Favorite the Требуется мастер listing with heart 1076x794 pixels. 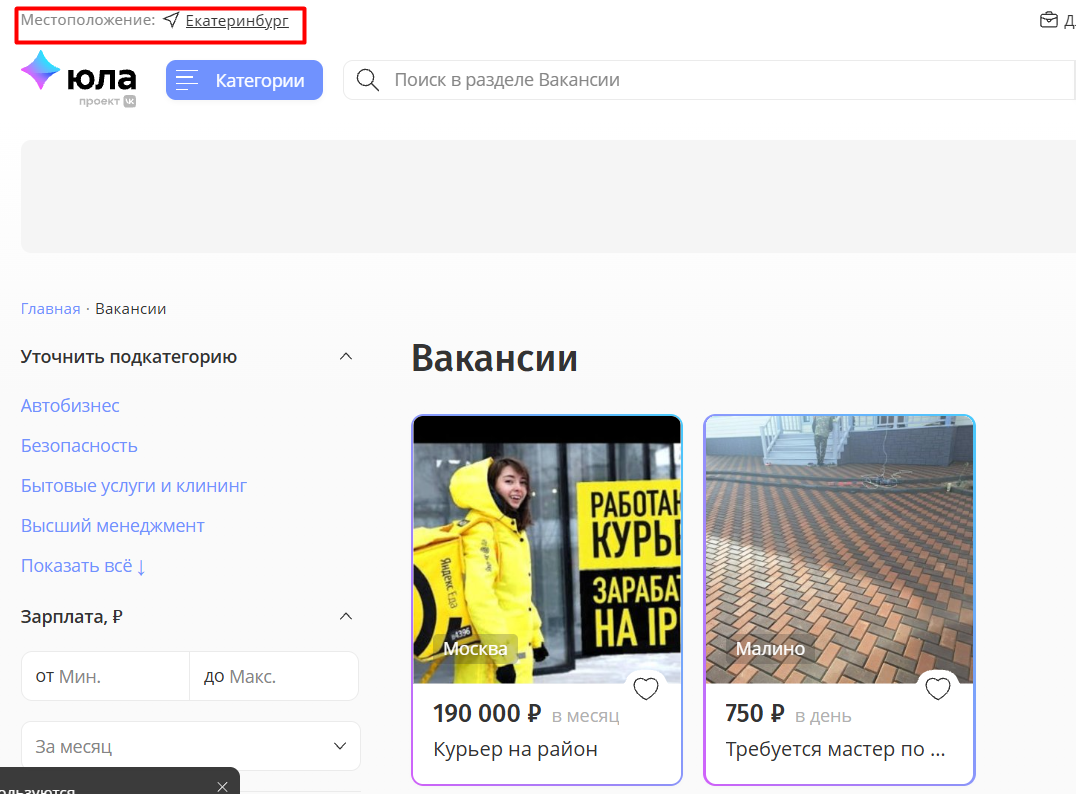pos(937,689)
